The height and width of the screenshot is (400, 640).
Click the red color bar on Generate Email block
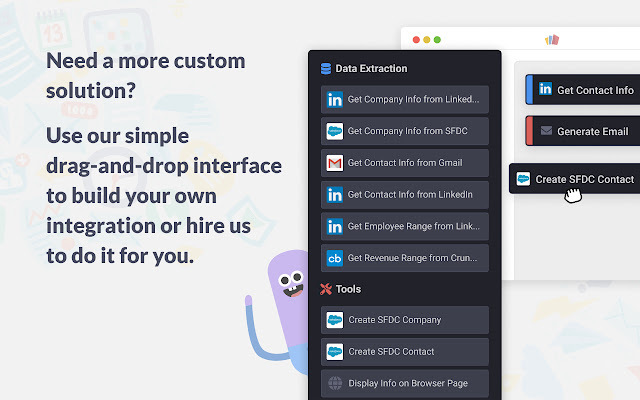(x=529, y=131)
